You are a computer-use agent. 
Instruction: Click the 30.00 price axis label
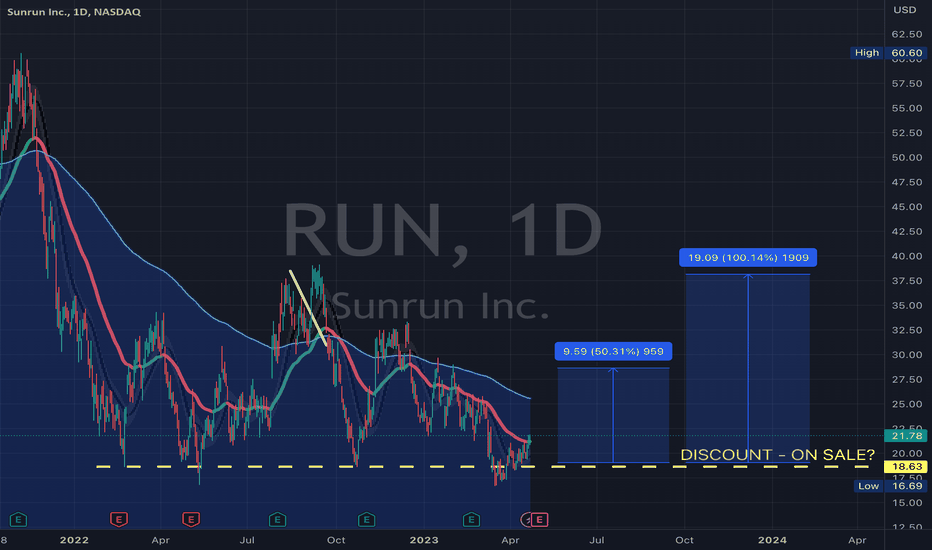pos(907,355)
